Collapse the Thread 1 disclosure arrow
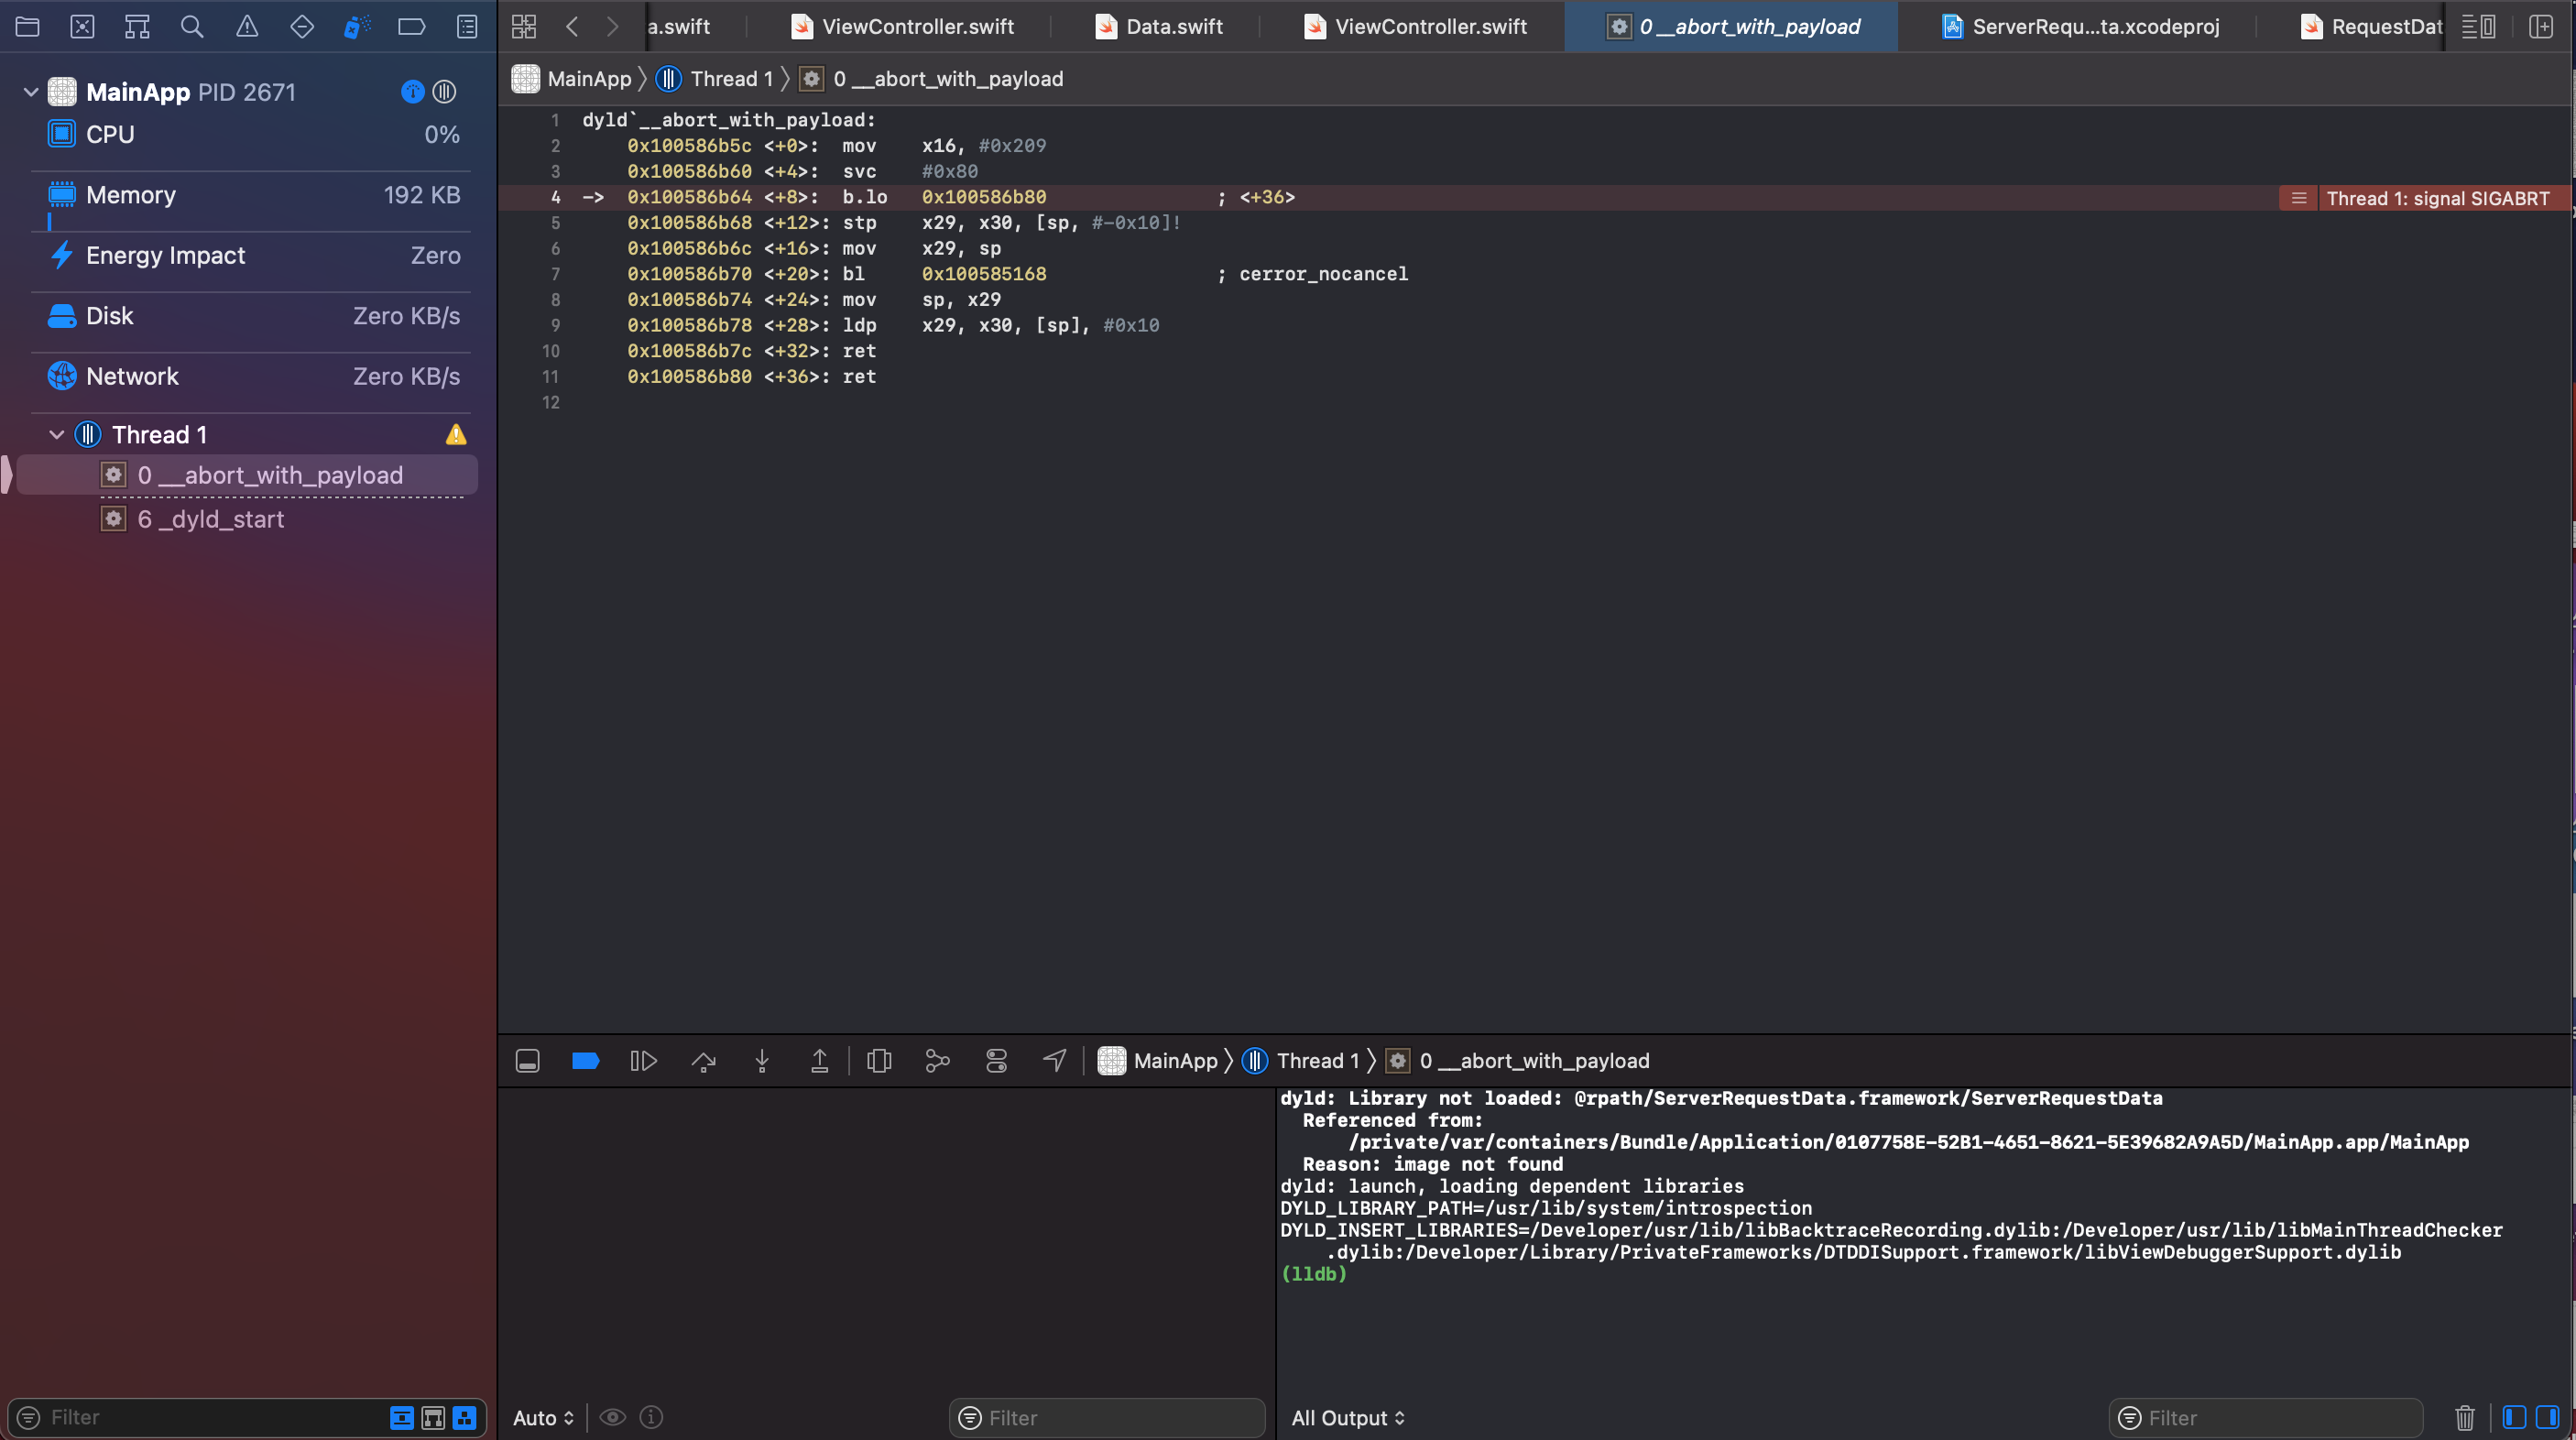 (x=57, y=435)
